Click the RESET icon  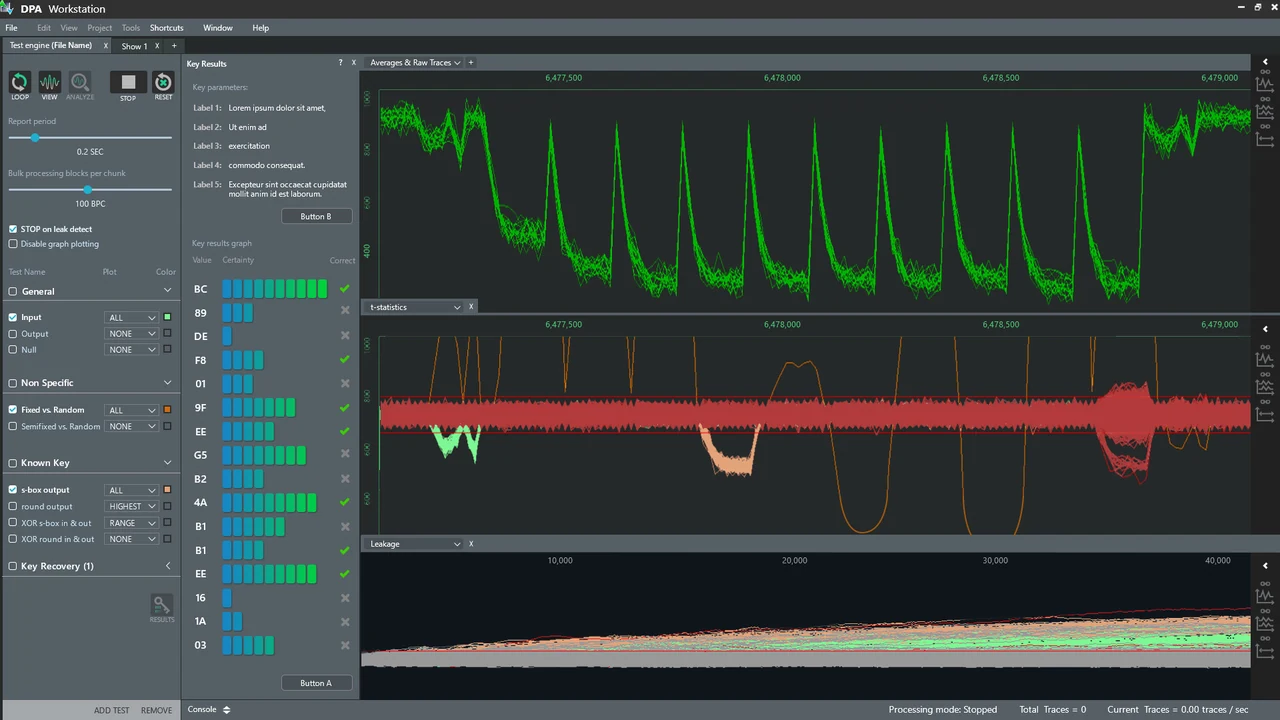[163, 83]
